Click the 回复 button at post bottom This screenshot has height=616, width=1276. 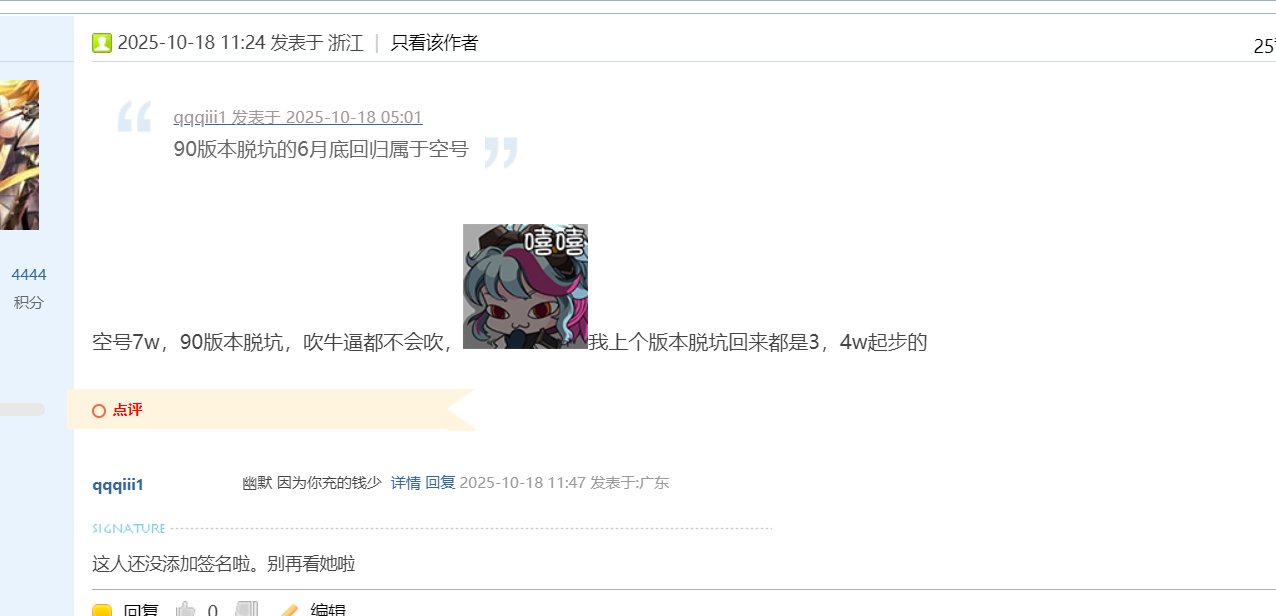141,610
